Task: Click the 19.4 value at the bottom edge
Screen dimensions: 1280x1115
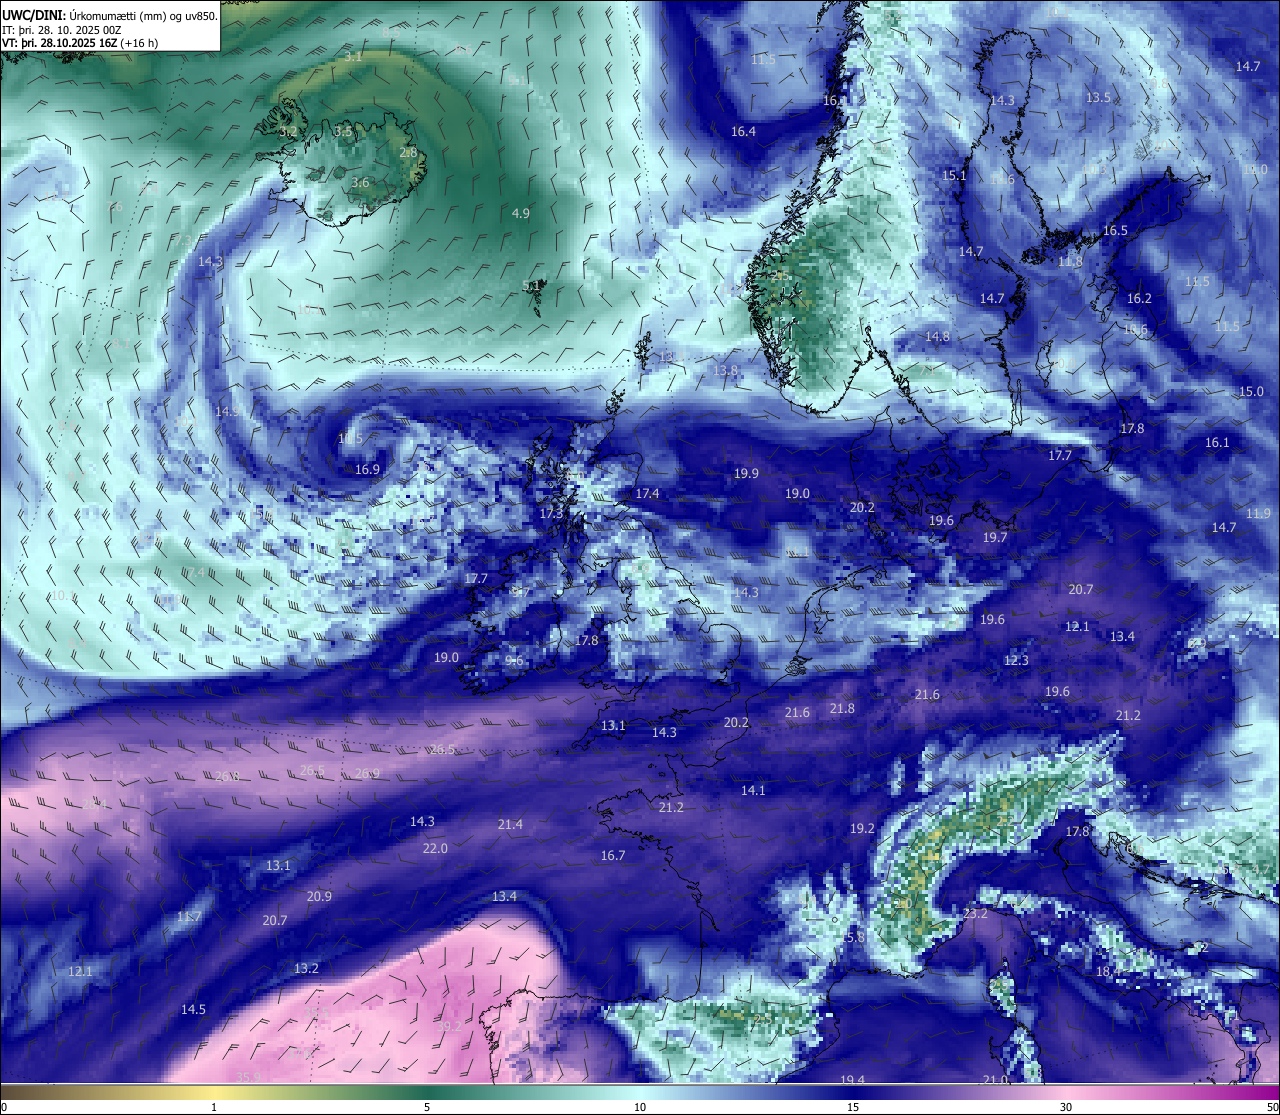Action: click(x=852, y=1080)
